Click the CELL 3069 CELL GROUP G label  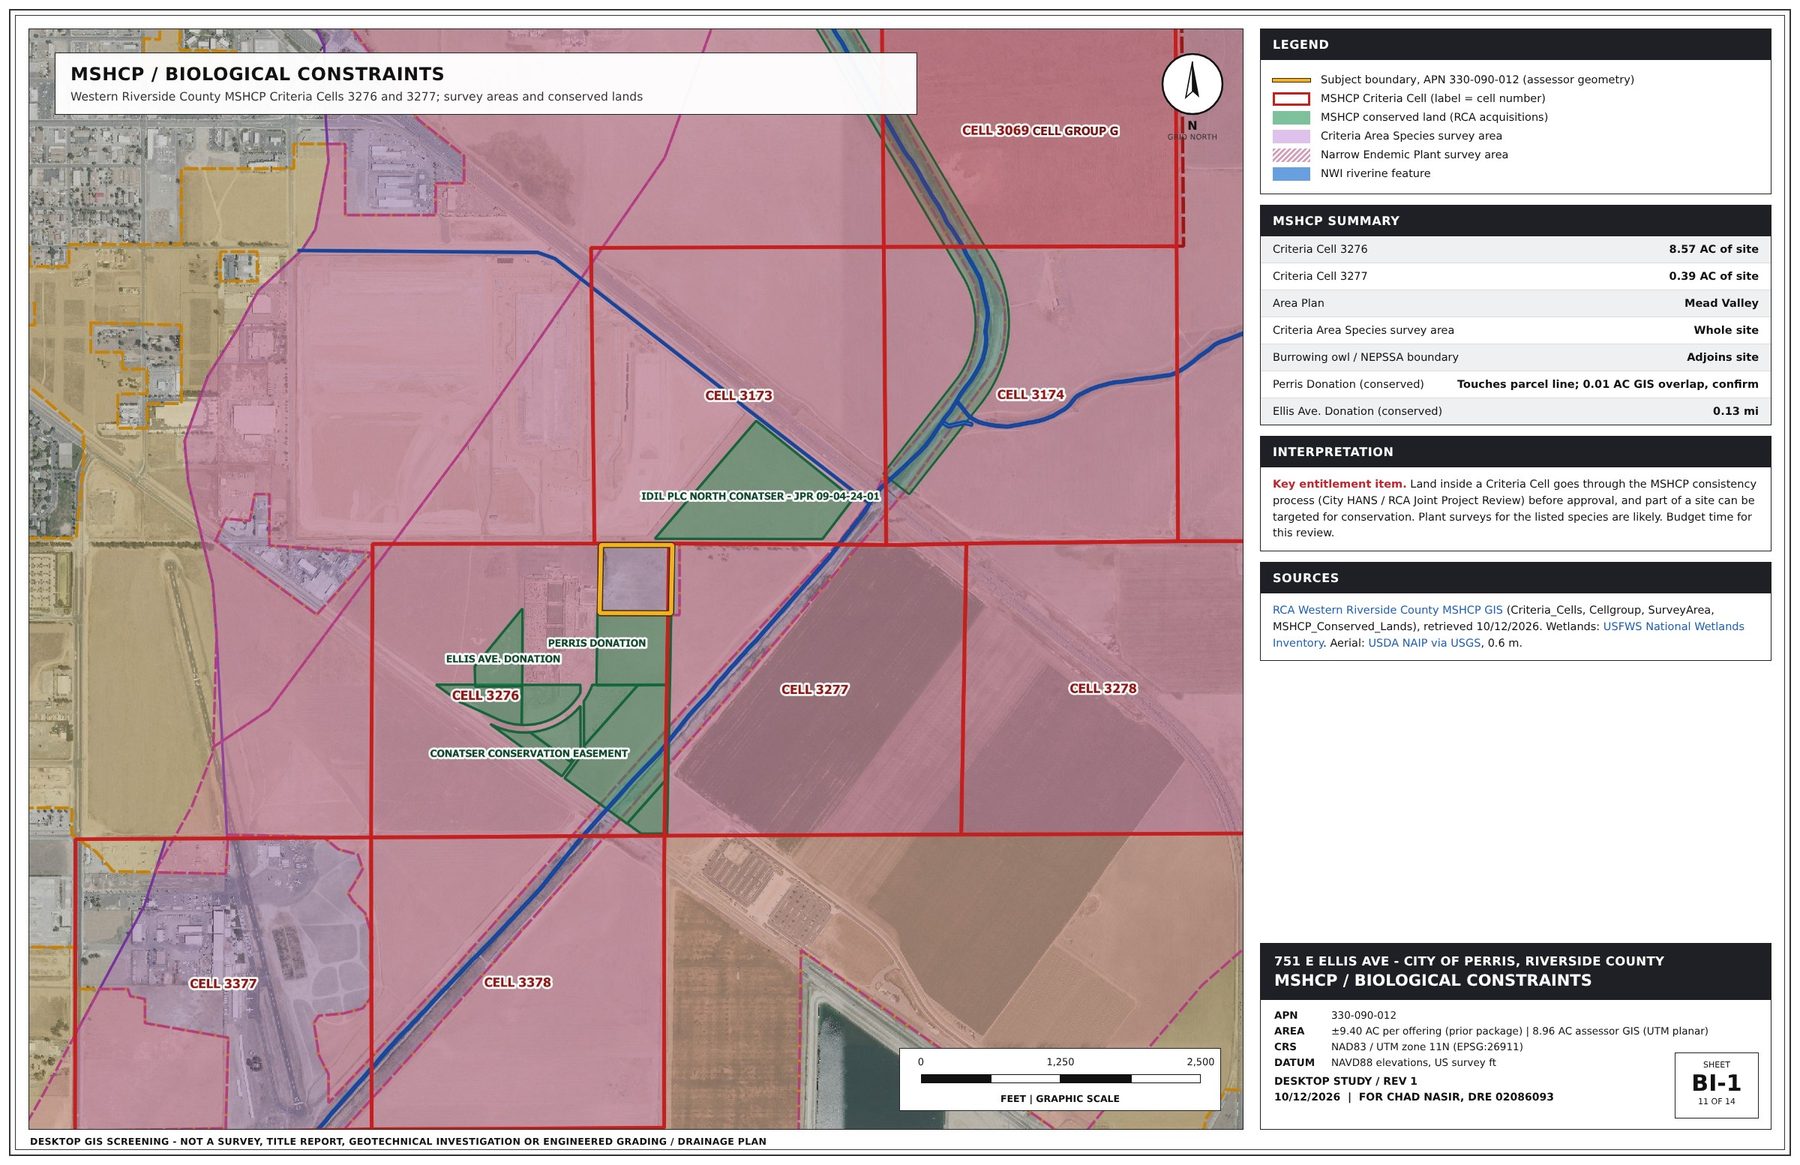1040,130
